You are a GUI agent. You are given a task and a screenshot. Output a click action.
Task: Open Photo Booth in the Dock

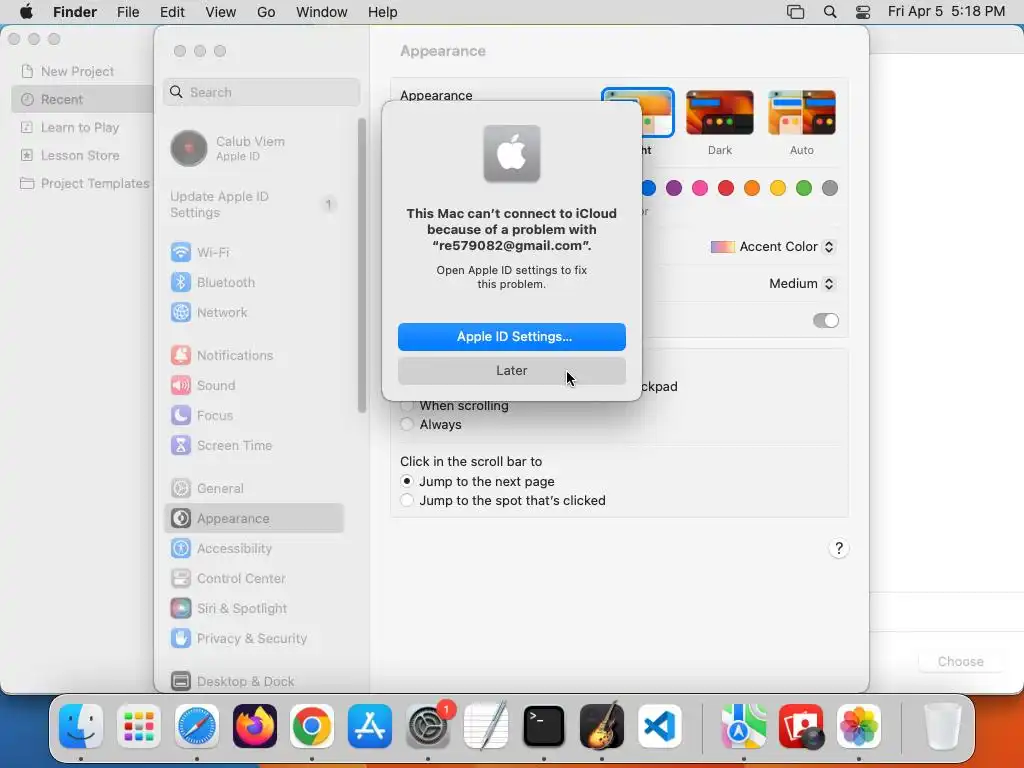(801, 726)
